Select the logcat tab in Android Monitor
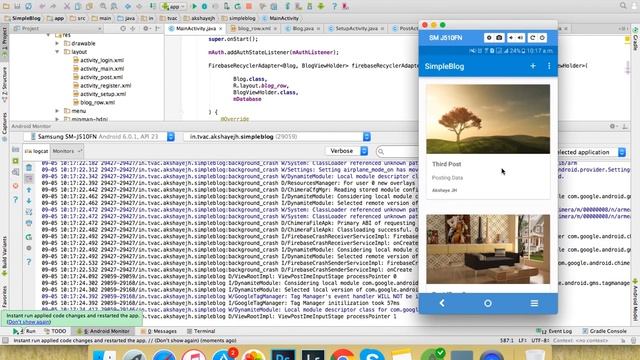Viewport: 640px width, 360px height. (36, 151)
